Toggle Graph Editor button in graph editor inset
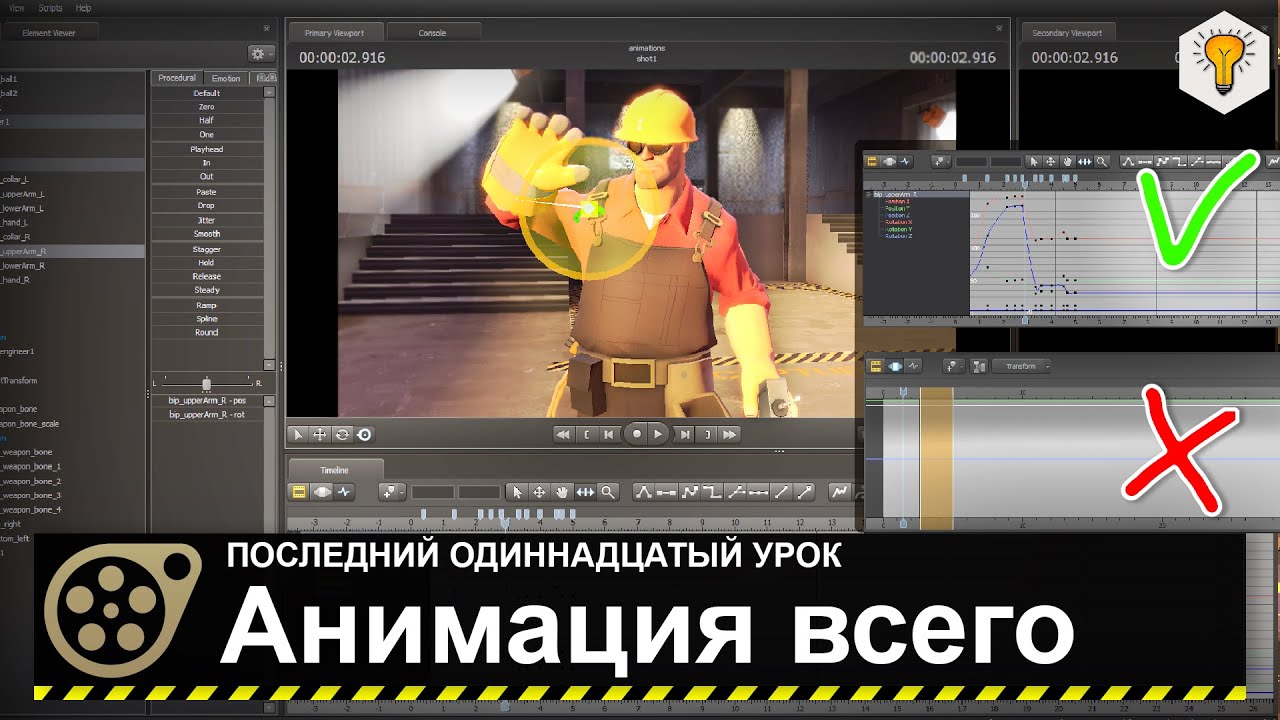Viewport: 1280px width, 720px height. (x=905, y=161)
